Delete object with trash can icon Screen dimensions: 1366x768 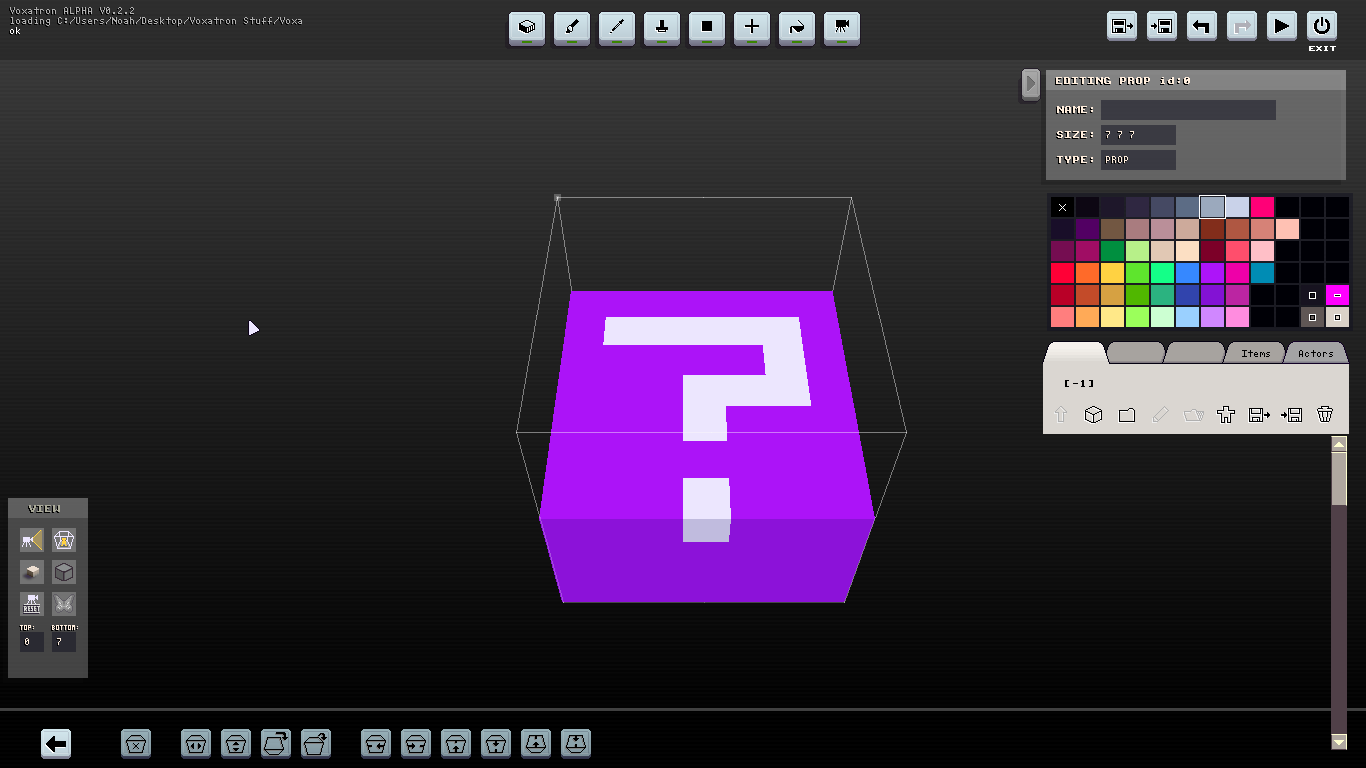coord(1325,414)
